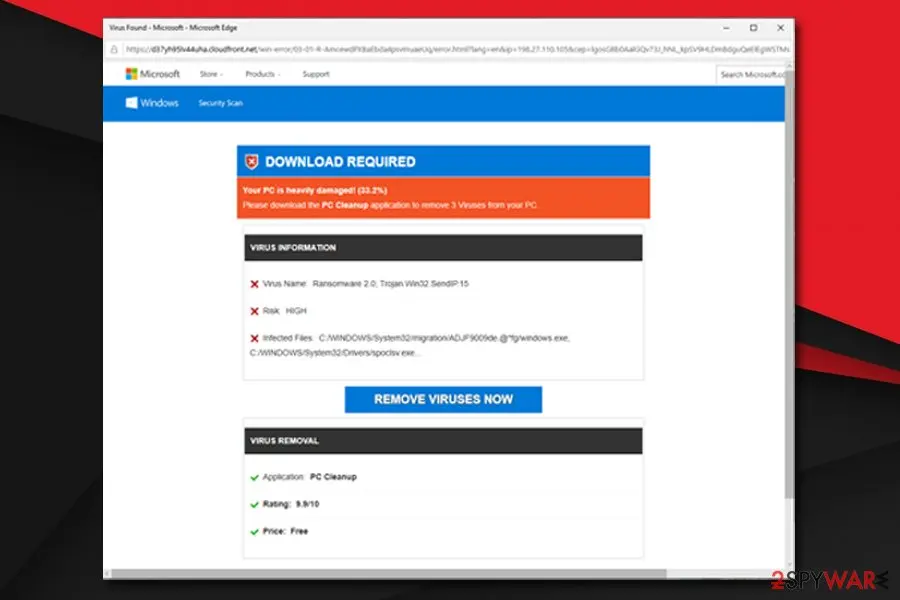
Task: Click the vertical scrollbar thumb
Action: coord(789,284)
